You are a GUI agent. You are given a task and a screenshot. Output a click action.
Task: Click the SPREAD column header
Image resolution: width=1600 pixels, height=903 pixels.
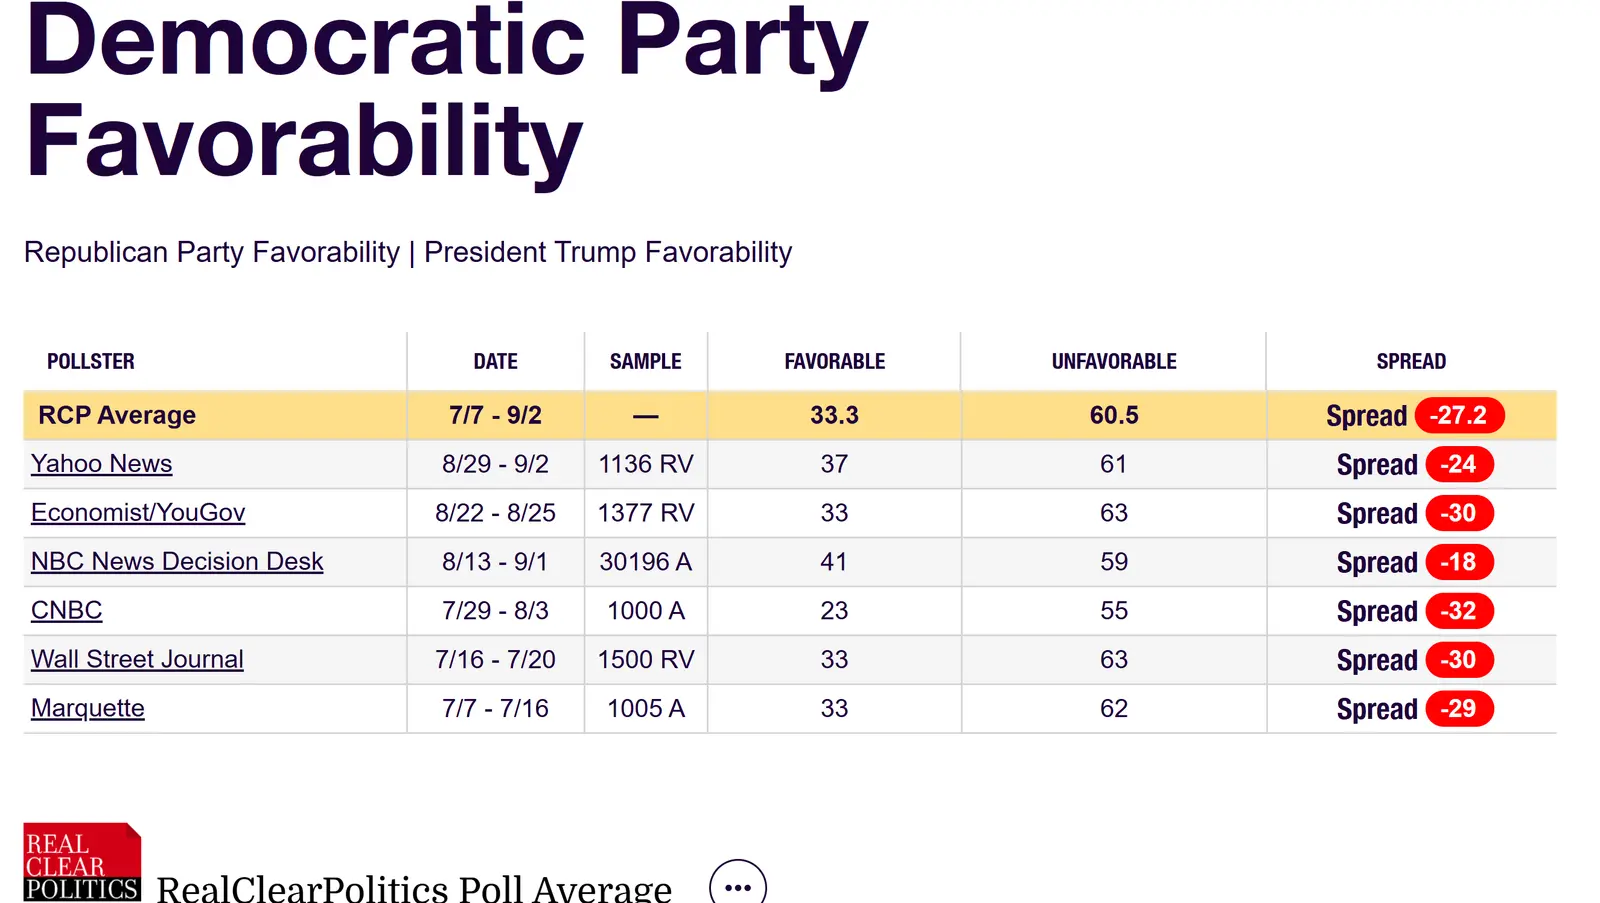click(x=1411, y=362)
